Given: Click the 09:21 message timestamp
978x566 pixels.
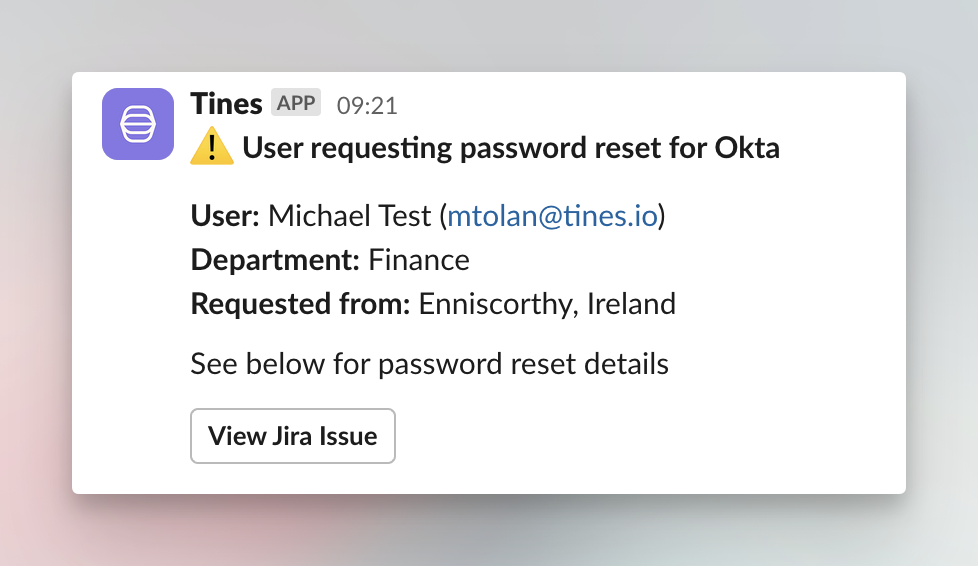Looking at the screenshot, I should pyautogui.click(x=366, y=105).
